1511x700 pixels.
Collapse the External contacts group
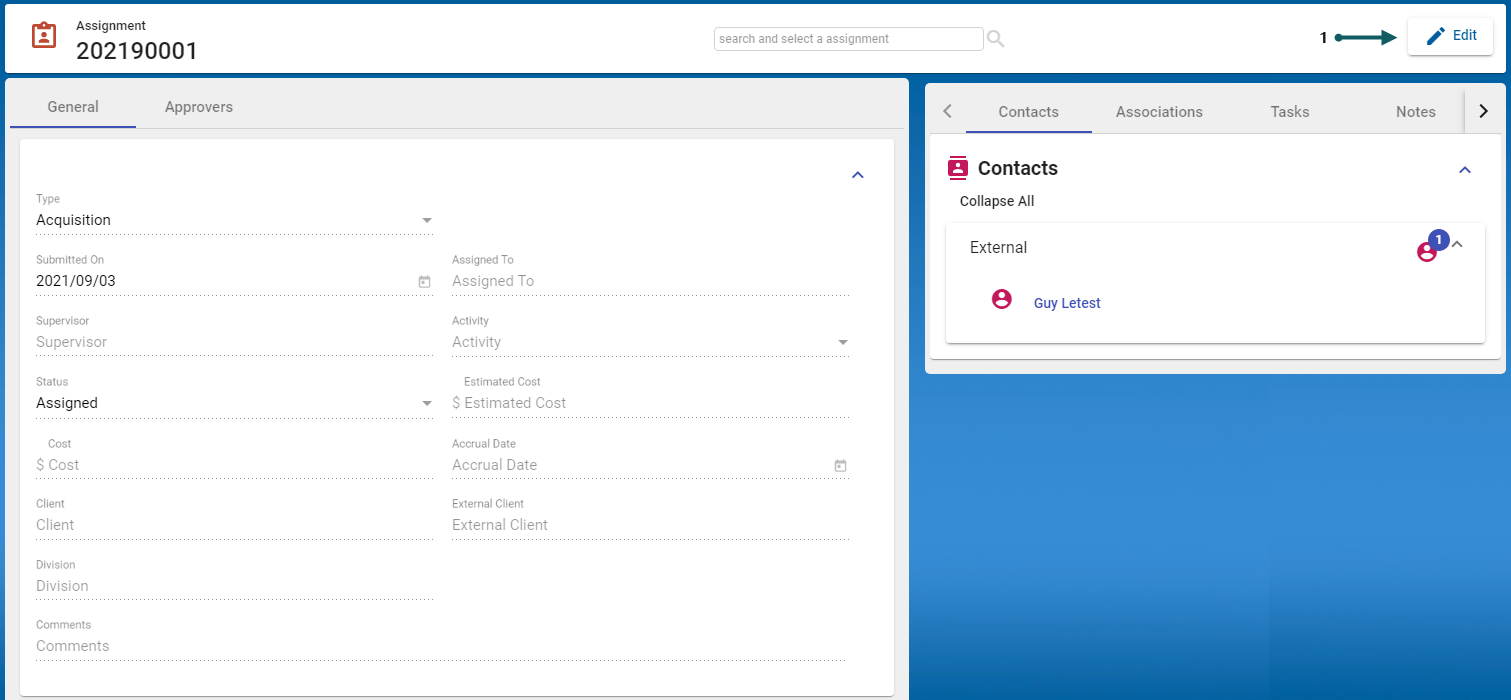(x=1458, y=244)
